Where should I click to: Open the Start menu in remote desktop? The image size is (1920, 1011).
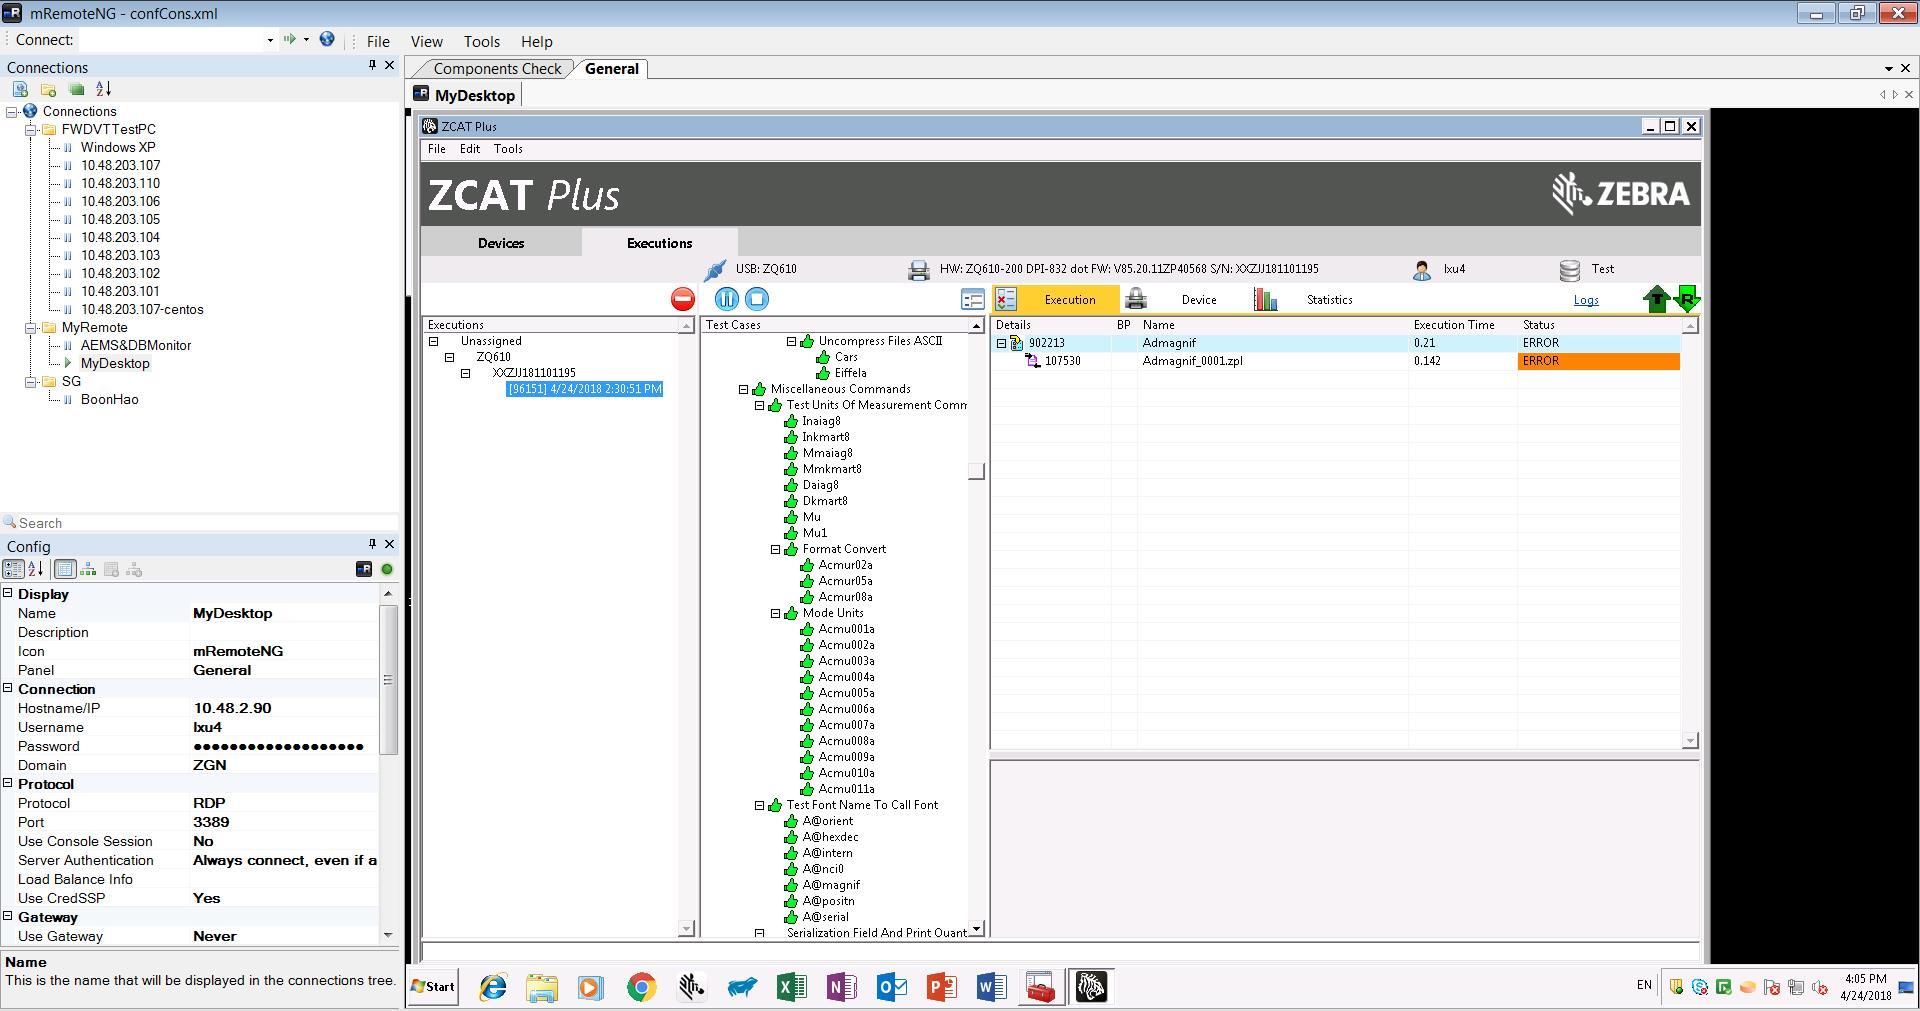433,987
